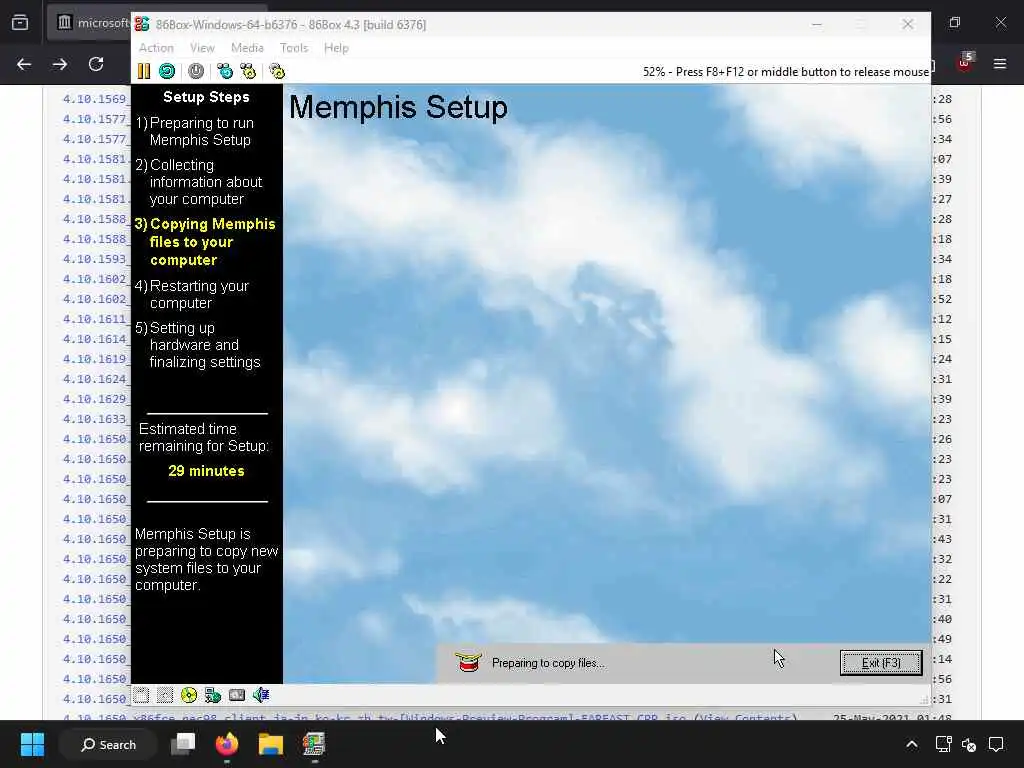
Task: Click the grey ACPI shutdown power icon
Action: 196,71
